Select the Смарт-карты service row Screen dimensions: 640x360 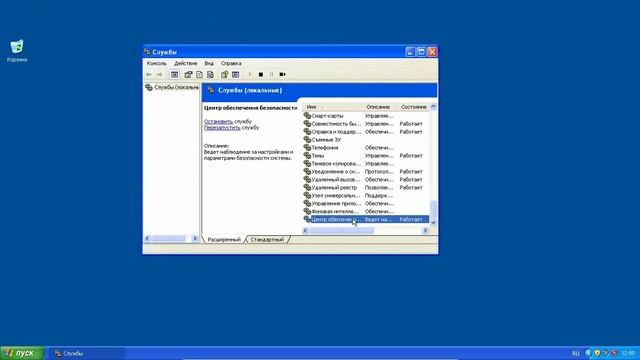coord(366,116)
